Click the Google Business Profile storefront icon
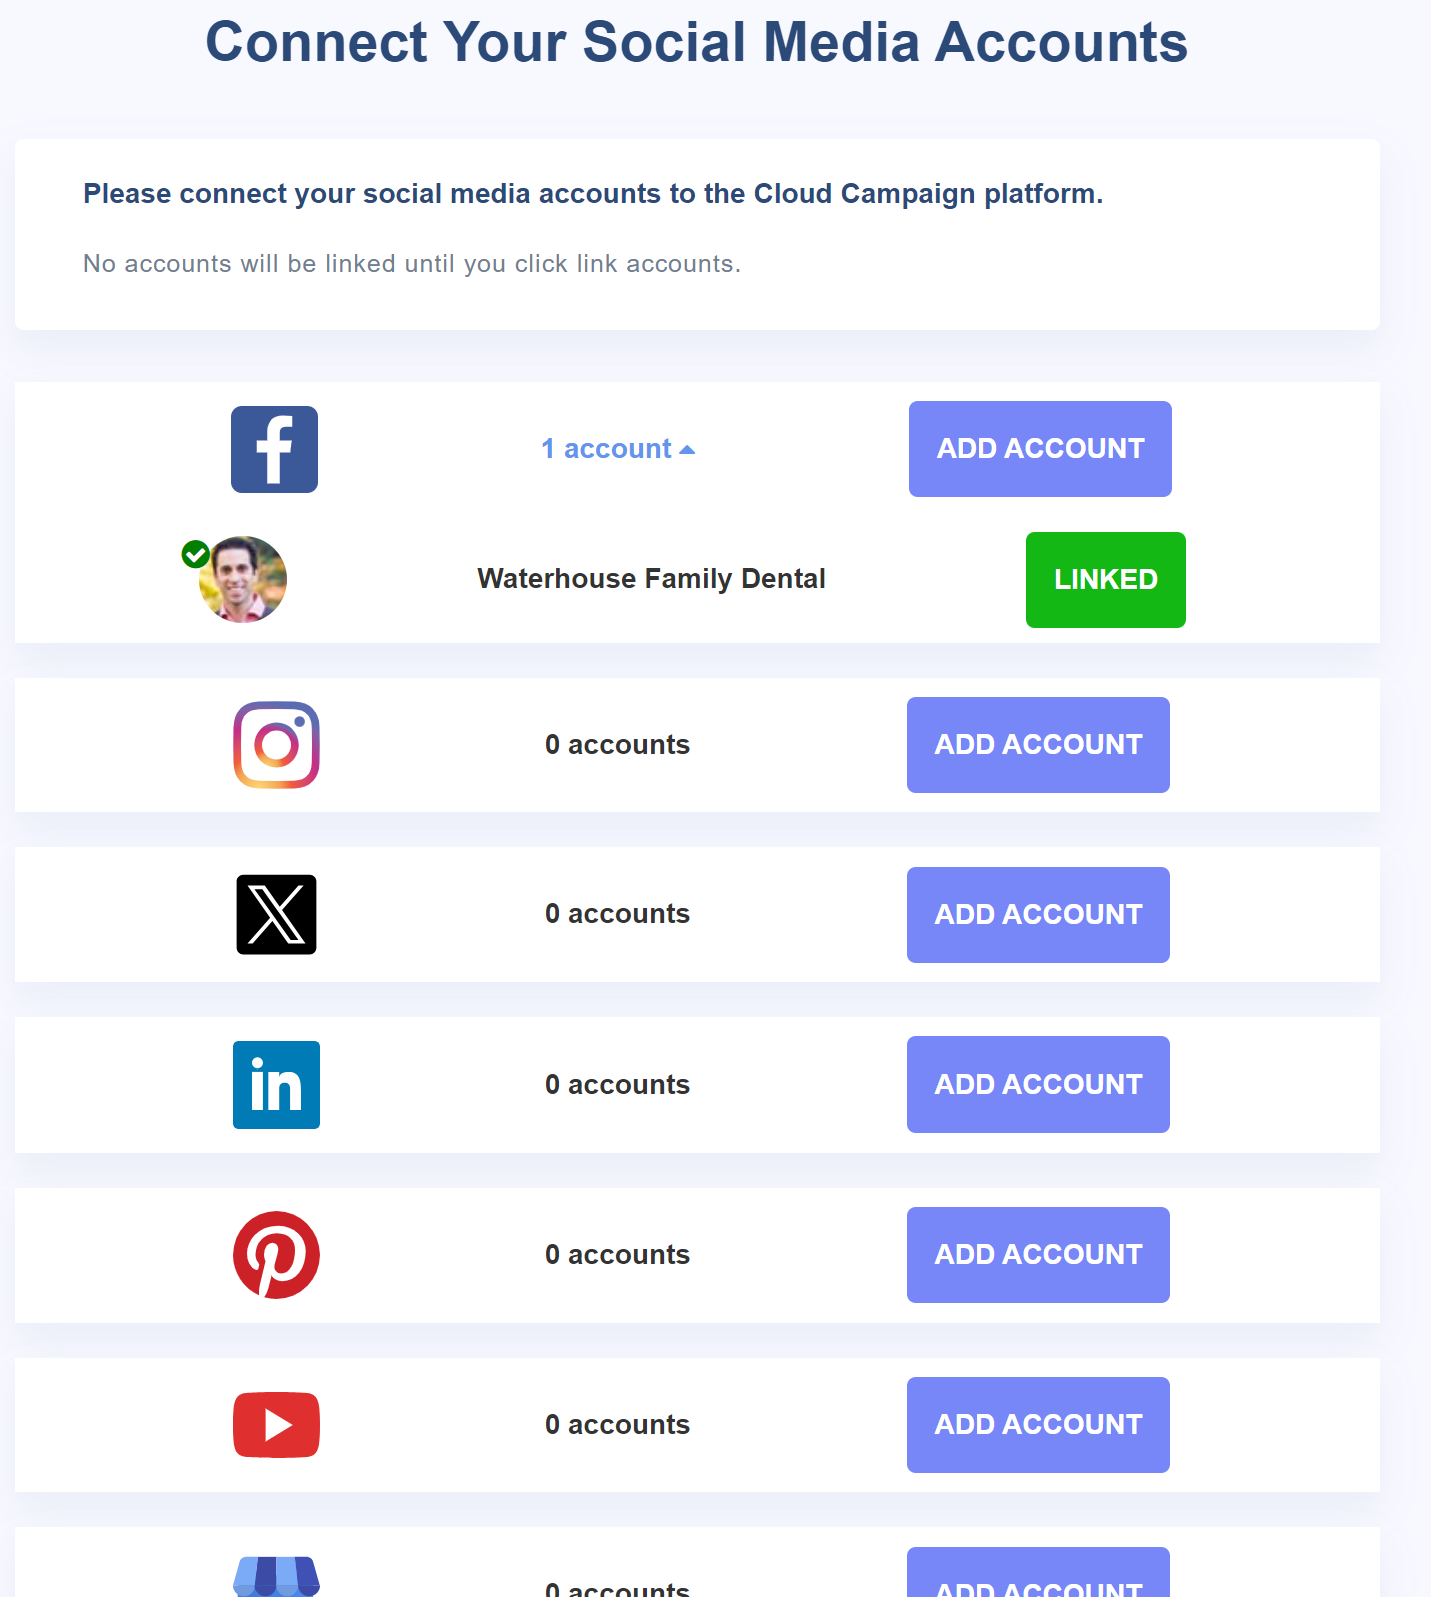This screenshot has width=1431, height=1597. click(276, 1577)
